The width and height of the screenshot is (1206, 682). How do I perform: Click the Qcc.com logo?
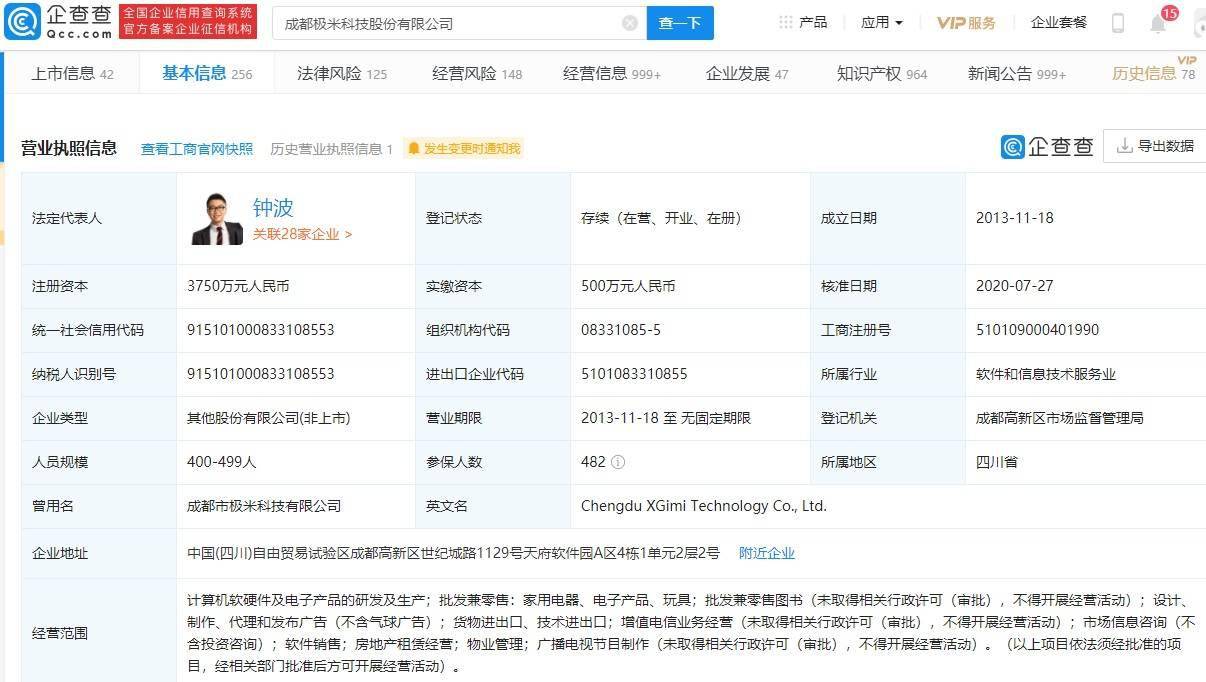click(x=58, y=21)
